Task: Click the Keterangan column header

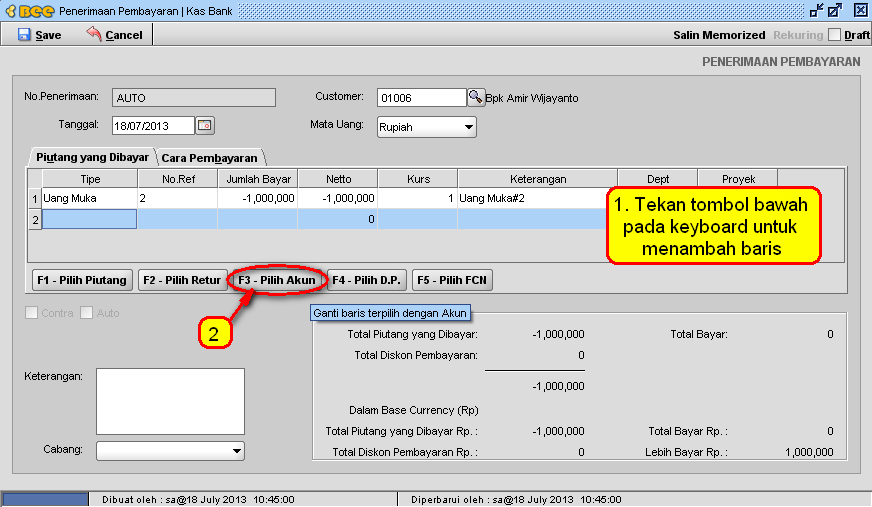Action: 538,179
